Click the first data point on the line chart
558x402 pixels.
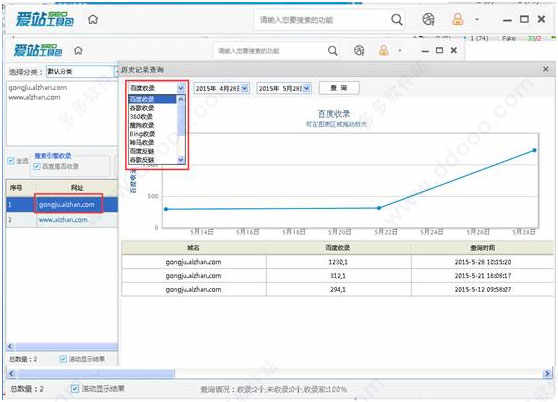166,209
